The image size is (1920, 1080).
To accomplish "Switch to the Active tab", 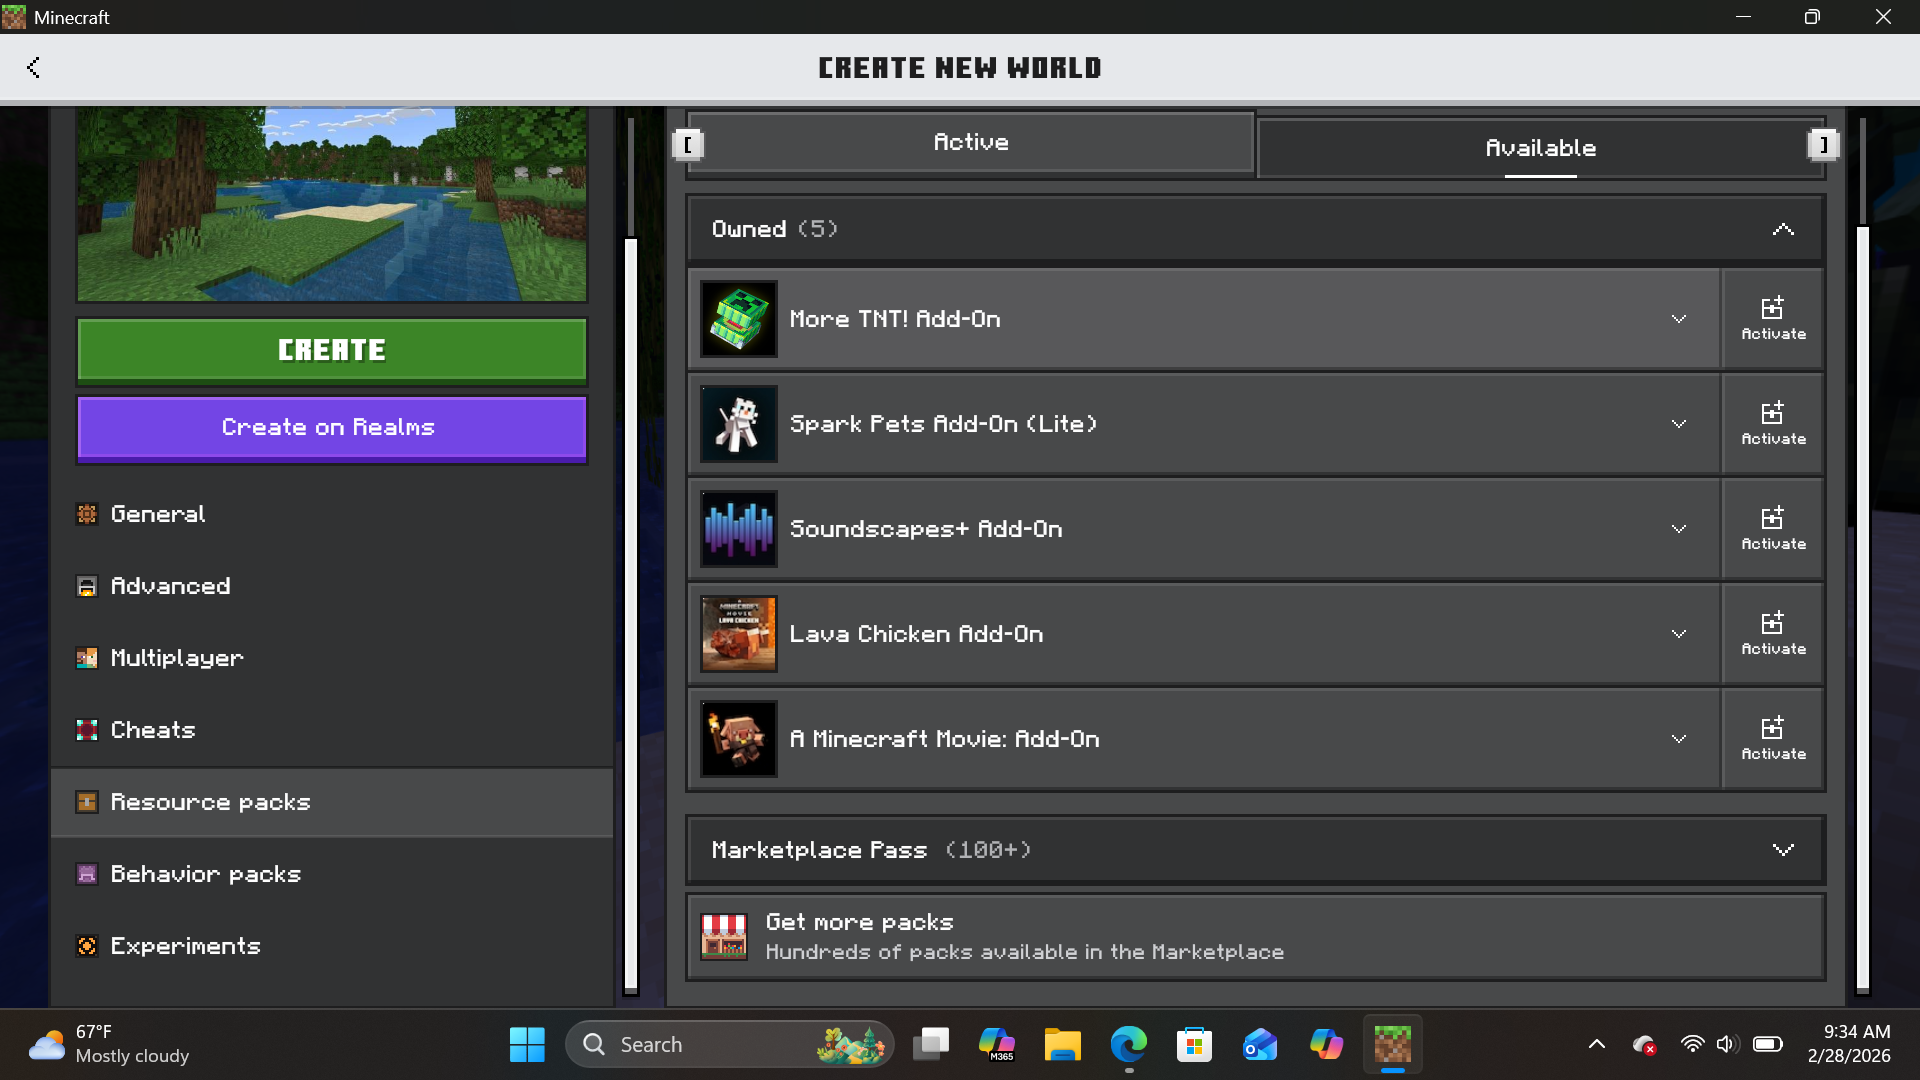I will 970,143.
